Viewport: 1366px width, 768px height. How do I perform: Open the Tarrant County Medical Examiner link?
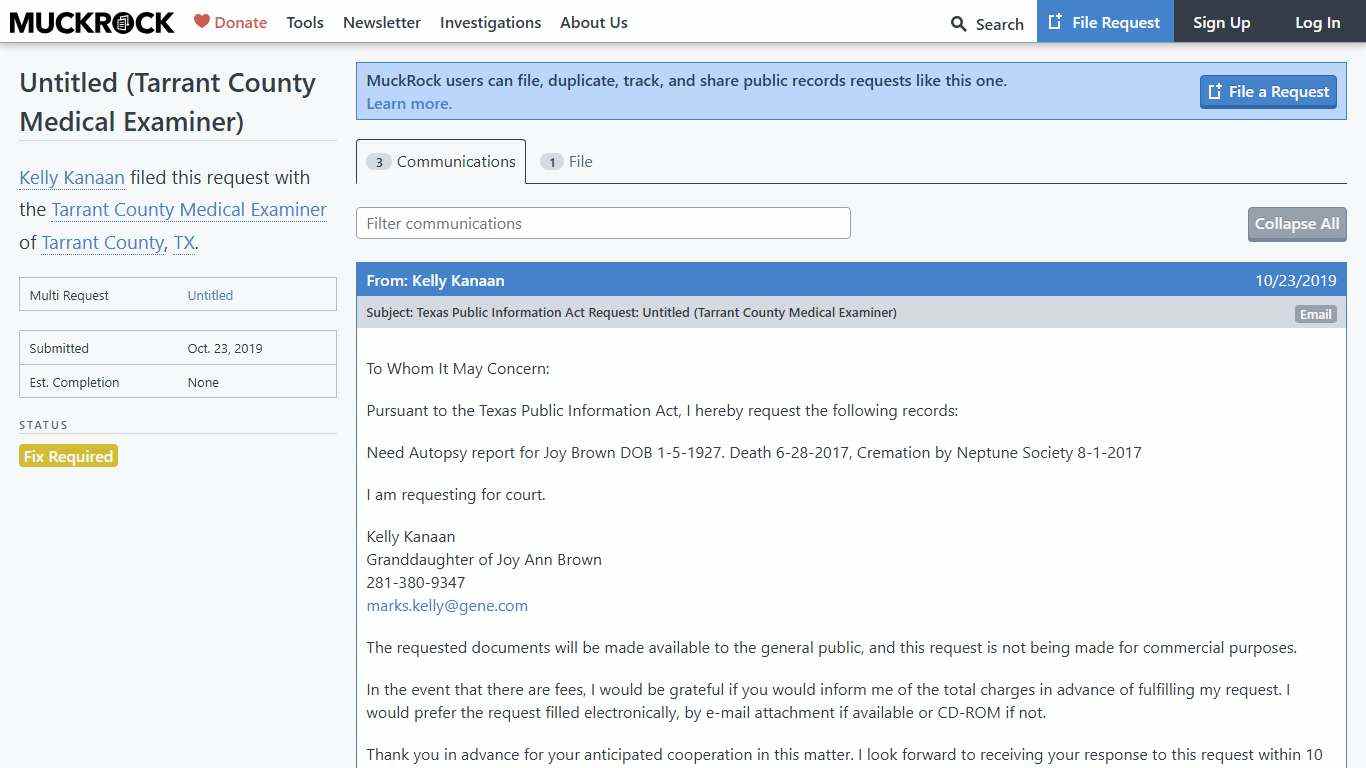(x=189, y=210)
